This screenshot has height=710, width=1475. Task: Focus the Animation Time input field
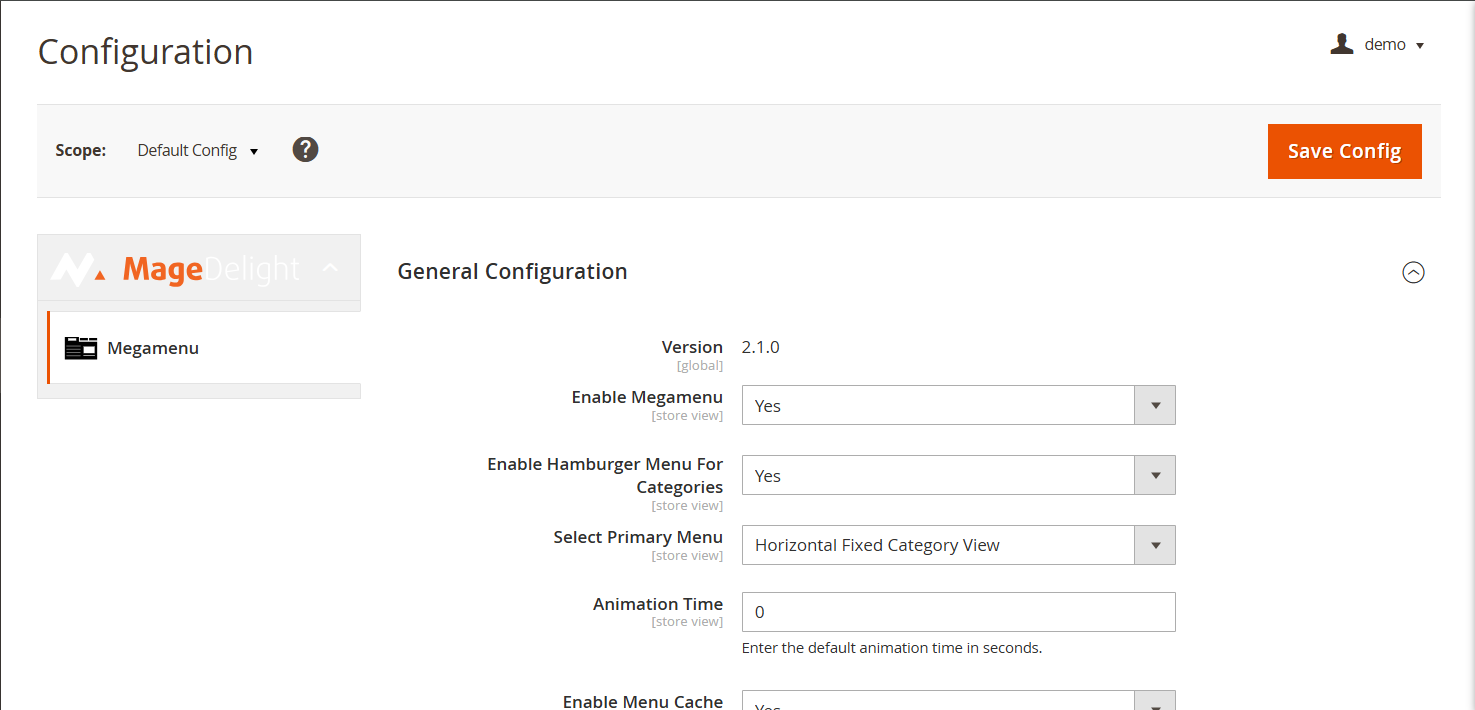click(958, 612)
